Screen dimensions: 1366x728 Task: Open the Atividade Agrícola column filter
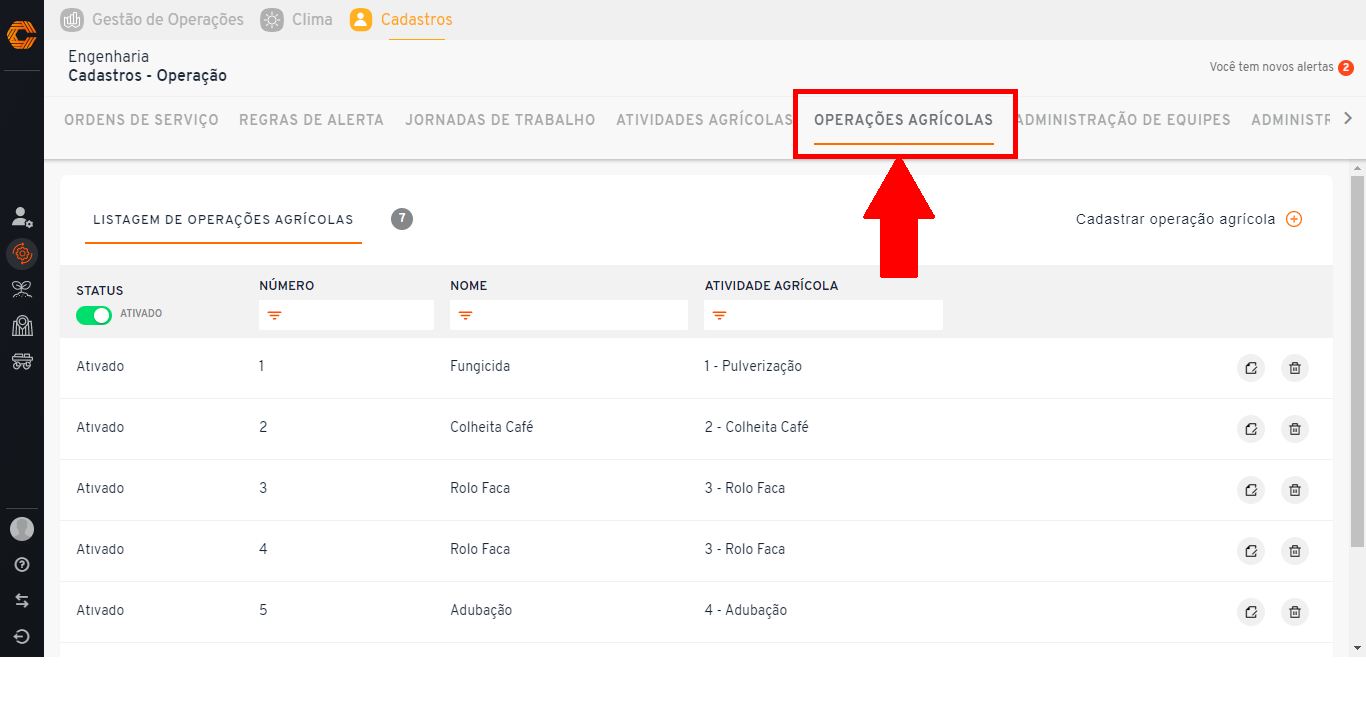coord(823,315)
